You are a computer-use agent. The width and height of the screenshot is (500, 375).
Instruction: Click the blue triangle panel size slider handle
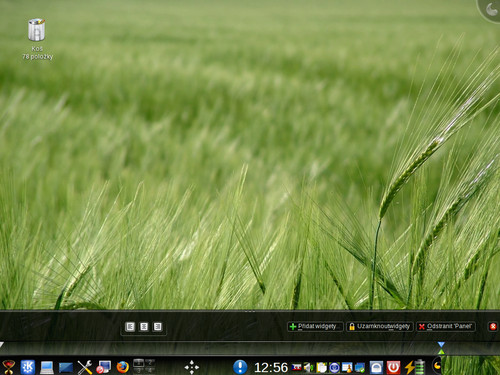click(x=441, y=344)
